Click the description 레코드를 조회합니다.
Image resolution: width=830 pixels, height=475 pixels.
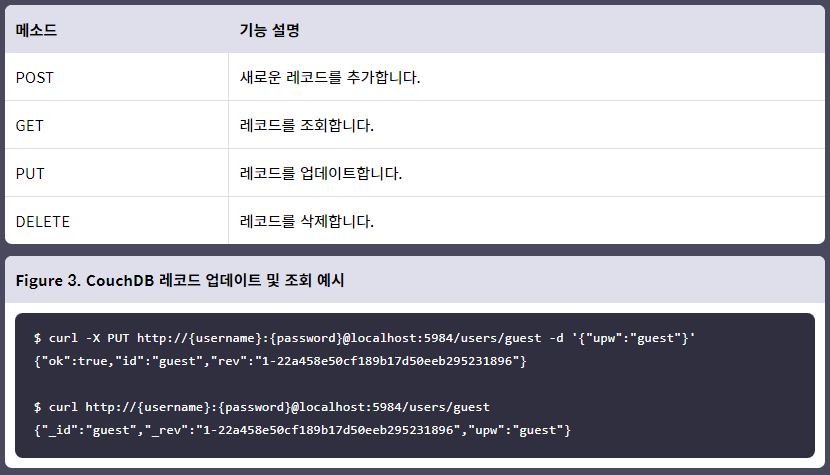coord(306,126)
